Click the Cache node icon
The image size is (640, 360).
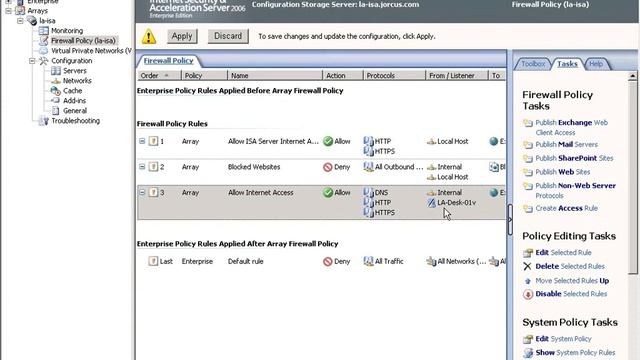point(56,91)
